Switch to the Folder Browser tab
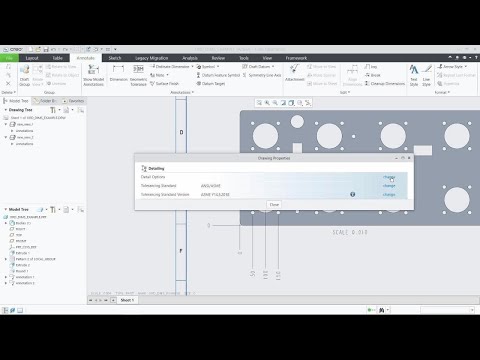The height and width of the screenshot is (360, 480). point(46,101)
